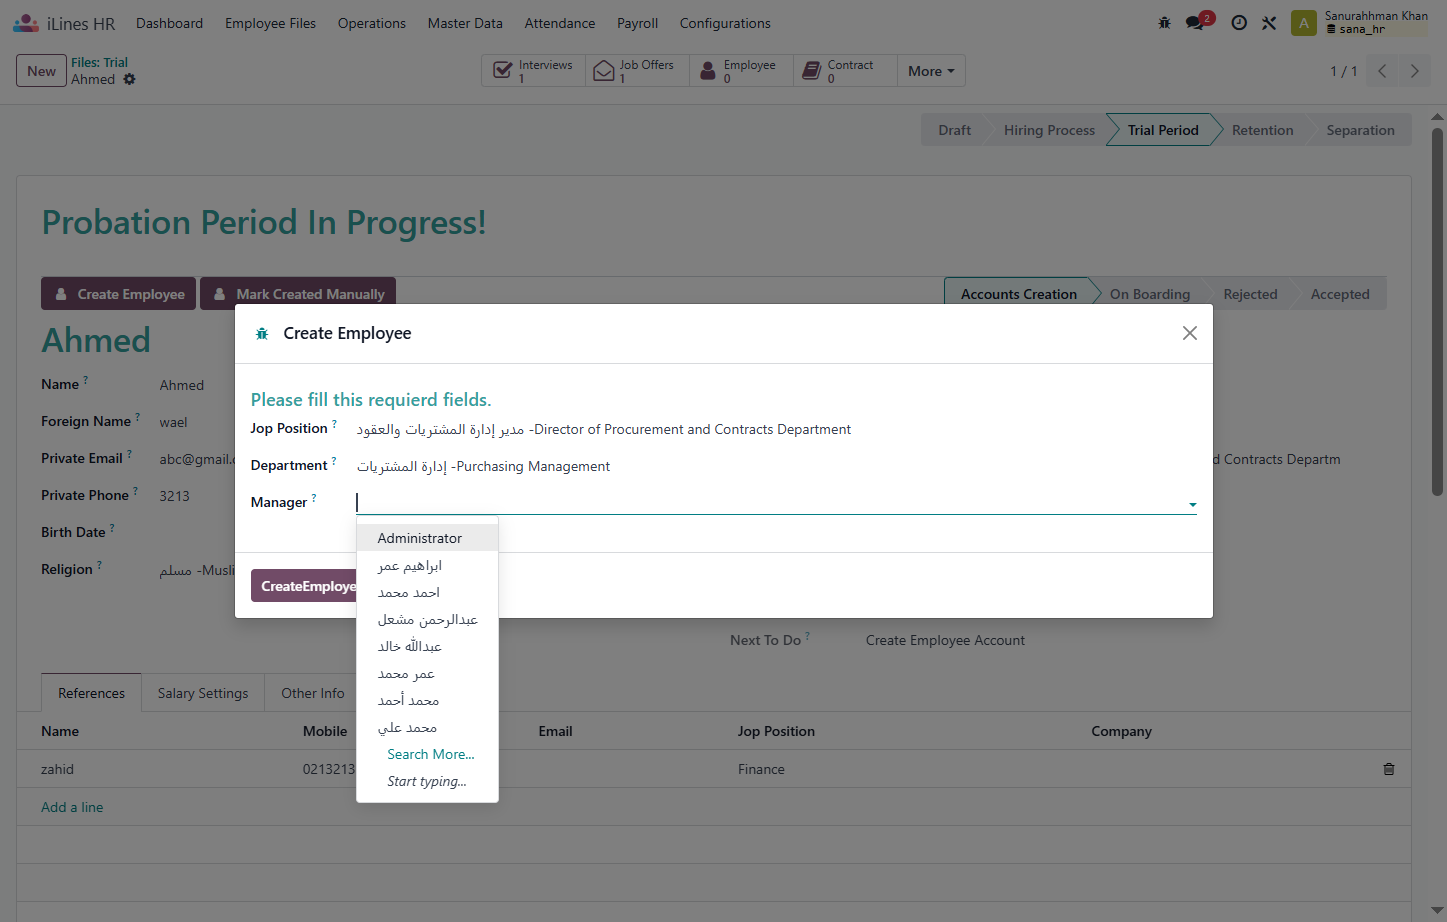Go to next record arrow
1447x922 pixels.
[1414, 71]
